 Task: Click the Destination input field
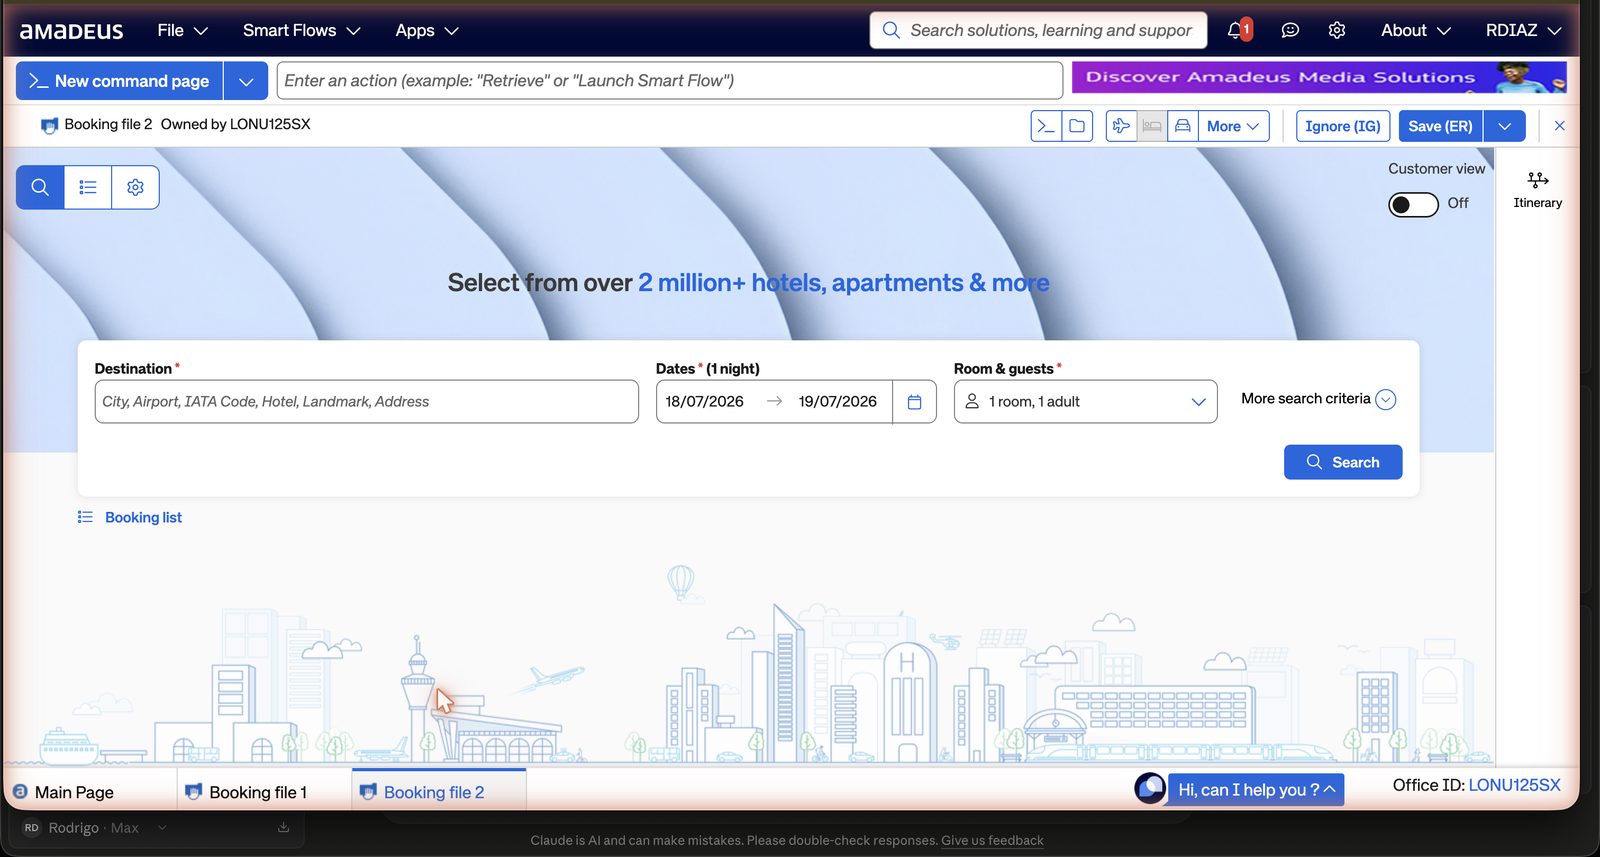coord(366,401)
